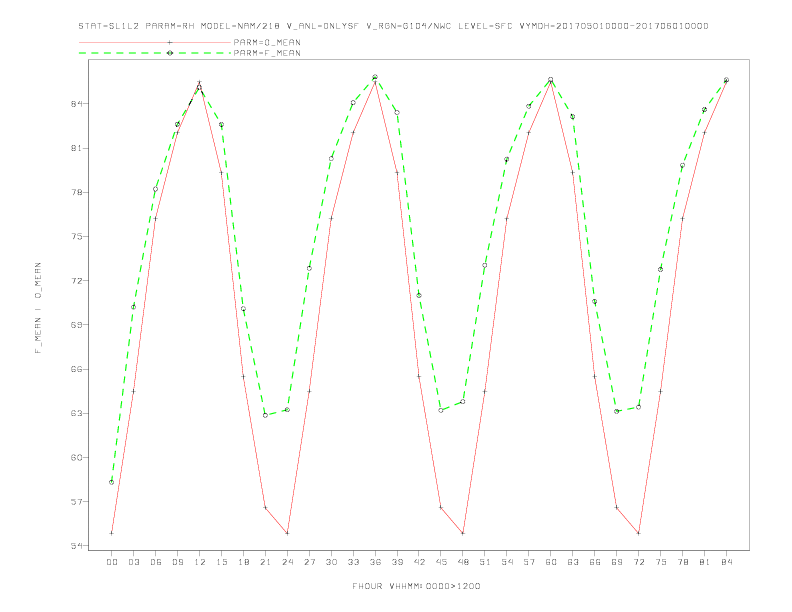Screen dimensions: 792x612
Task: Click x-axis tick label 03
Action: [x=134, y=562]
